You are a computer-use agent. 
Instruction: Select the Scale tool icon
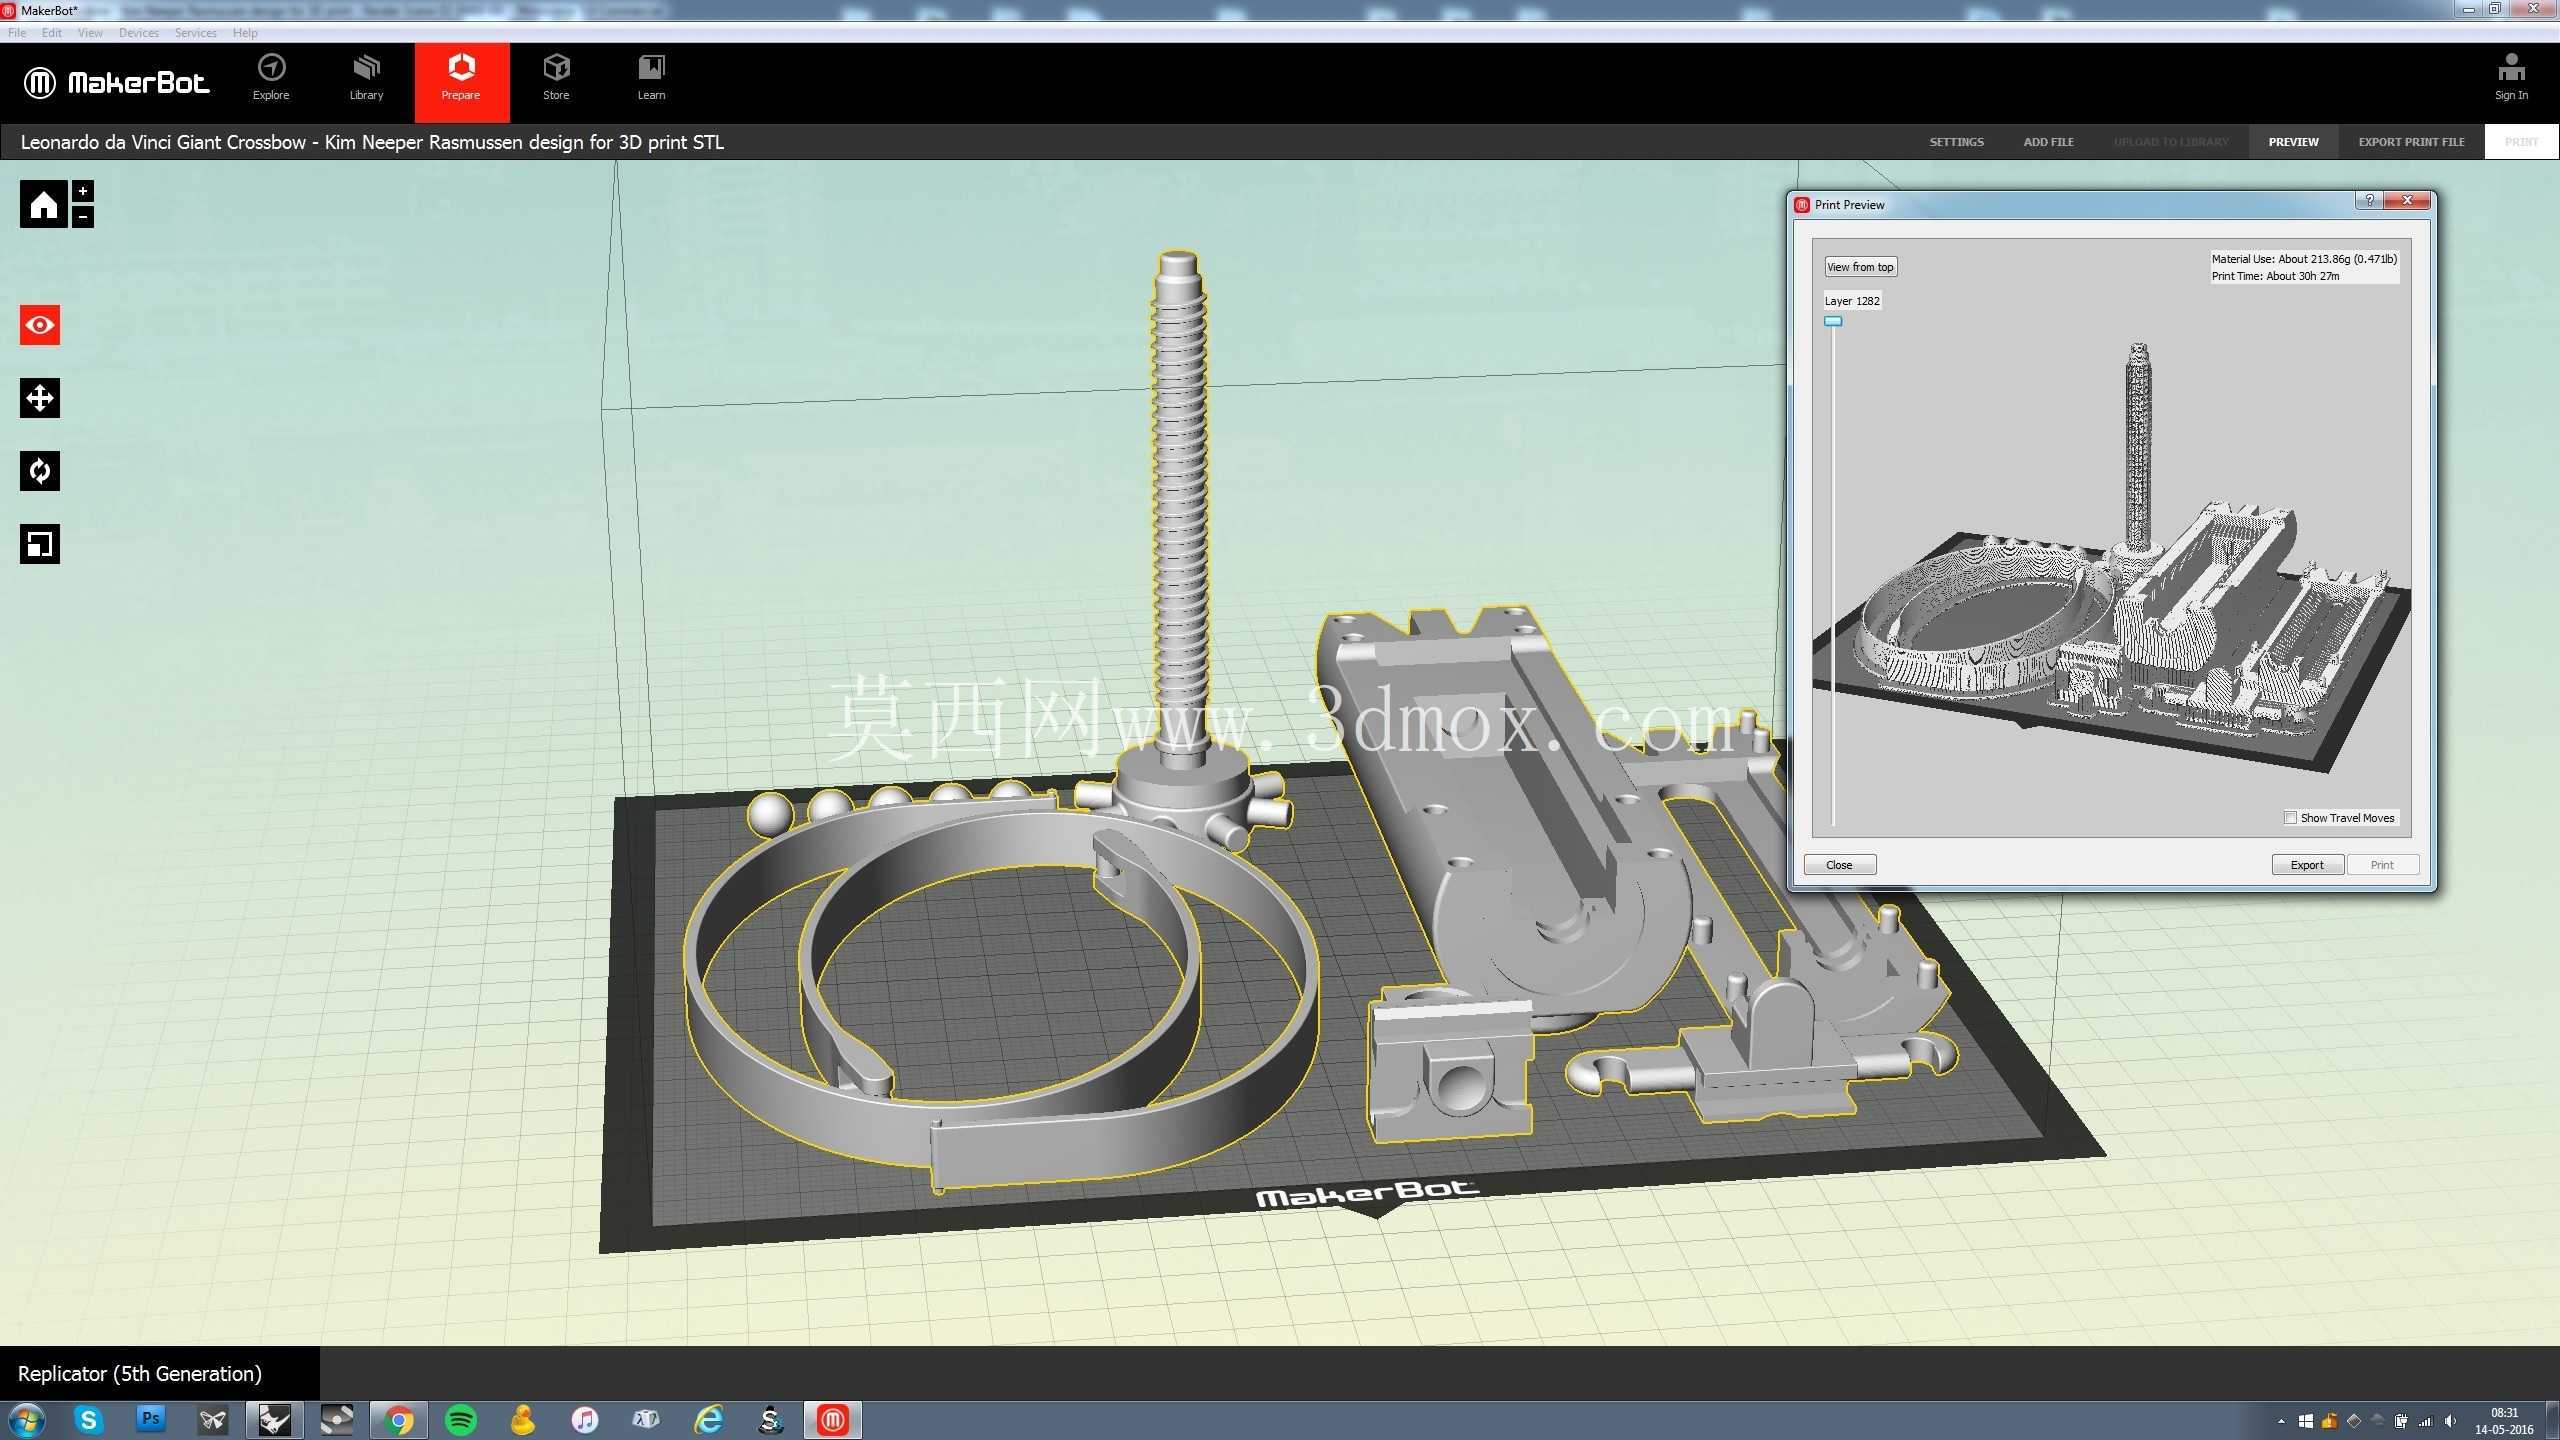click(x=40, y=544)
